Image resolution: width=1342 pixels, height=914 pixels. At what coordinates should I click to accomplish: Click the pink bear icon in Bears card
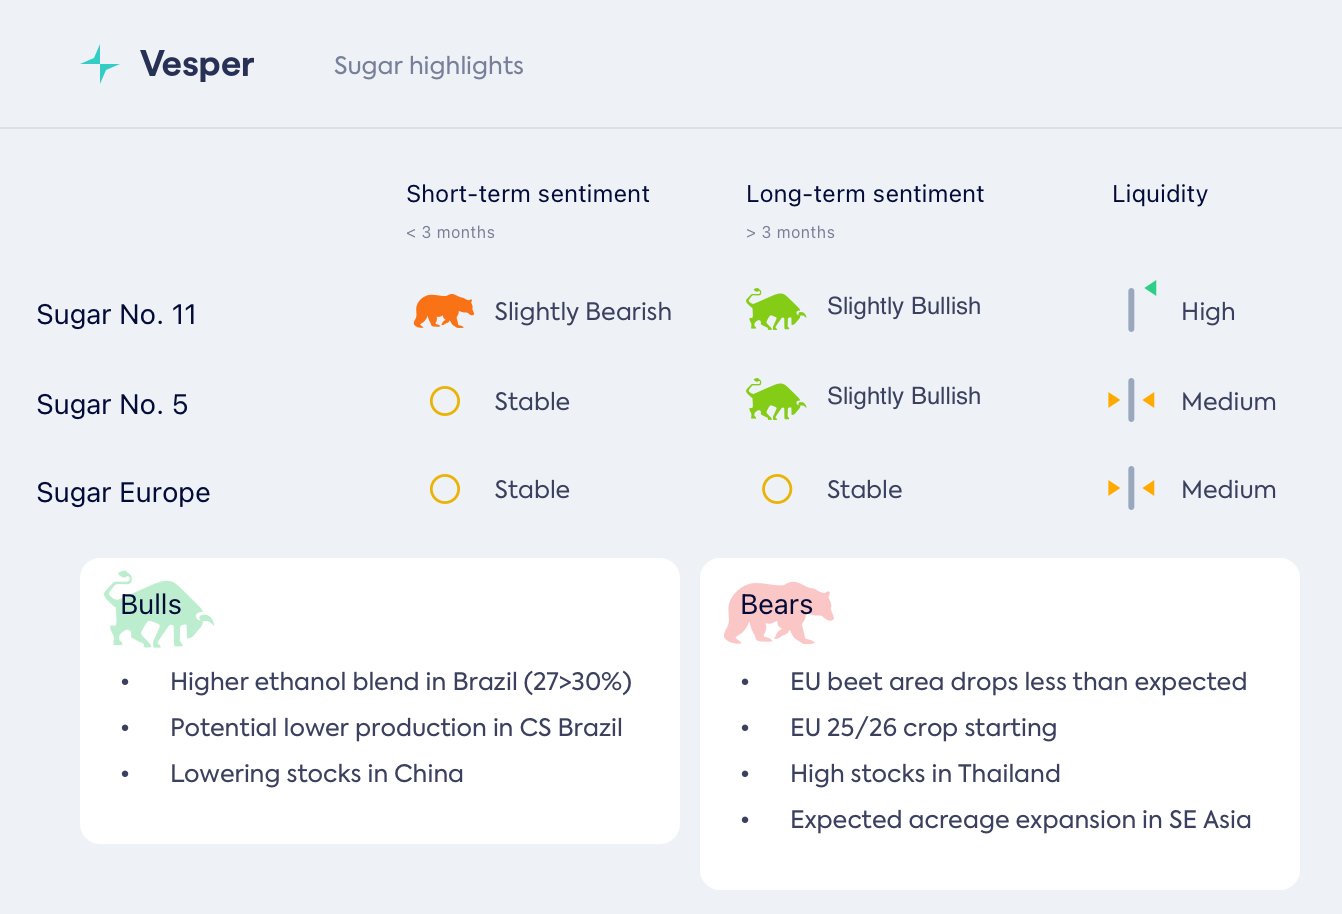[778, 612]
